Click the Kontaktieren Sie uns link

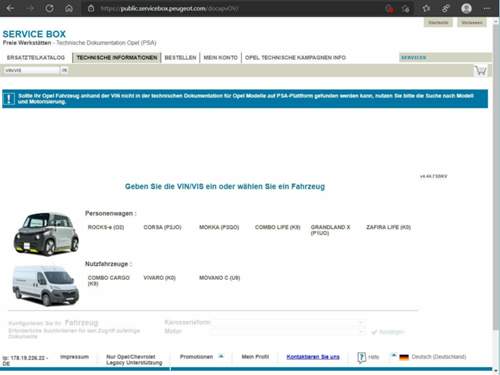313,357
